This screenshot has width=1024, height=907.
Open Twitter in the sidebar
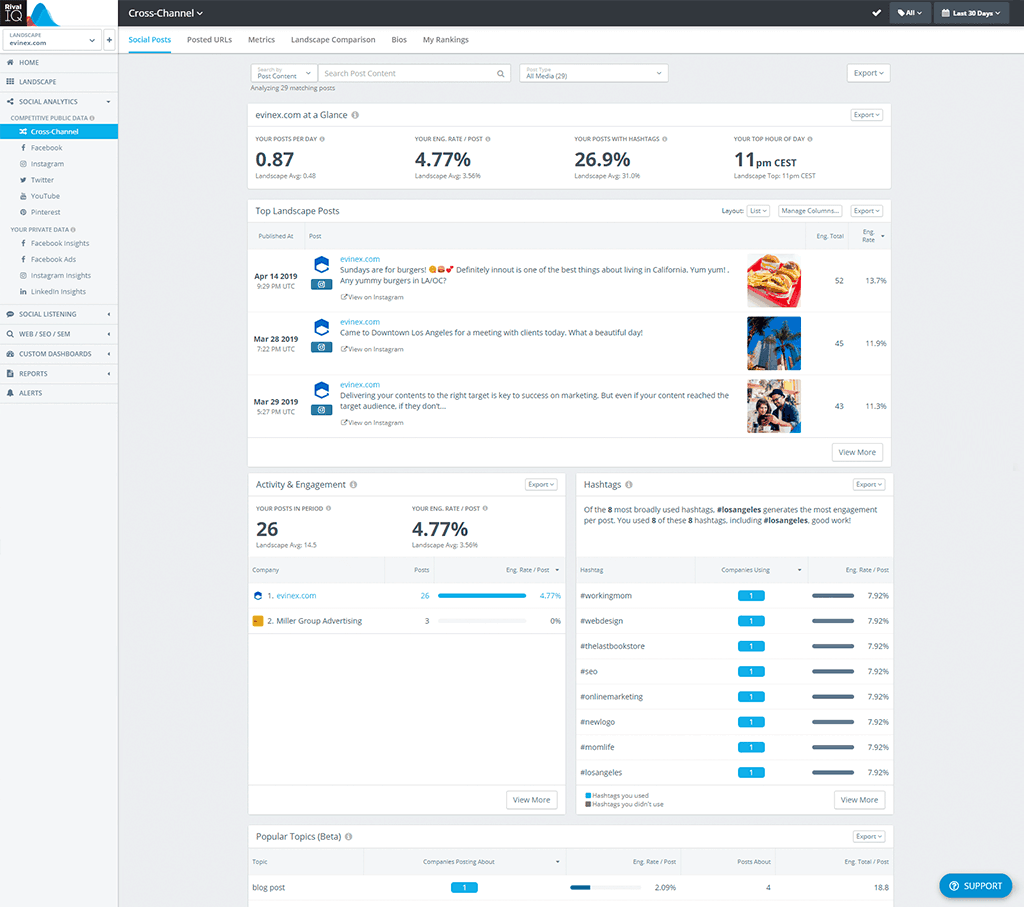click(42, 180)
